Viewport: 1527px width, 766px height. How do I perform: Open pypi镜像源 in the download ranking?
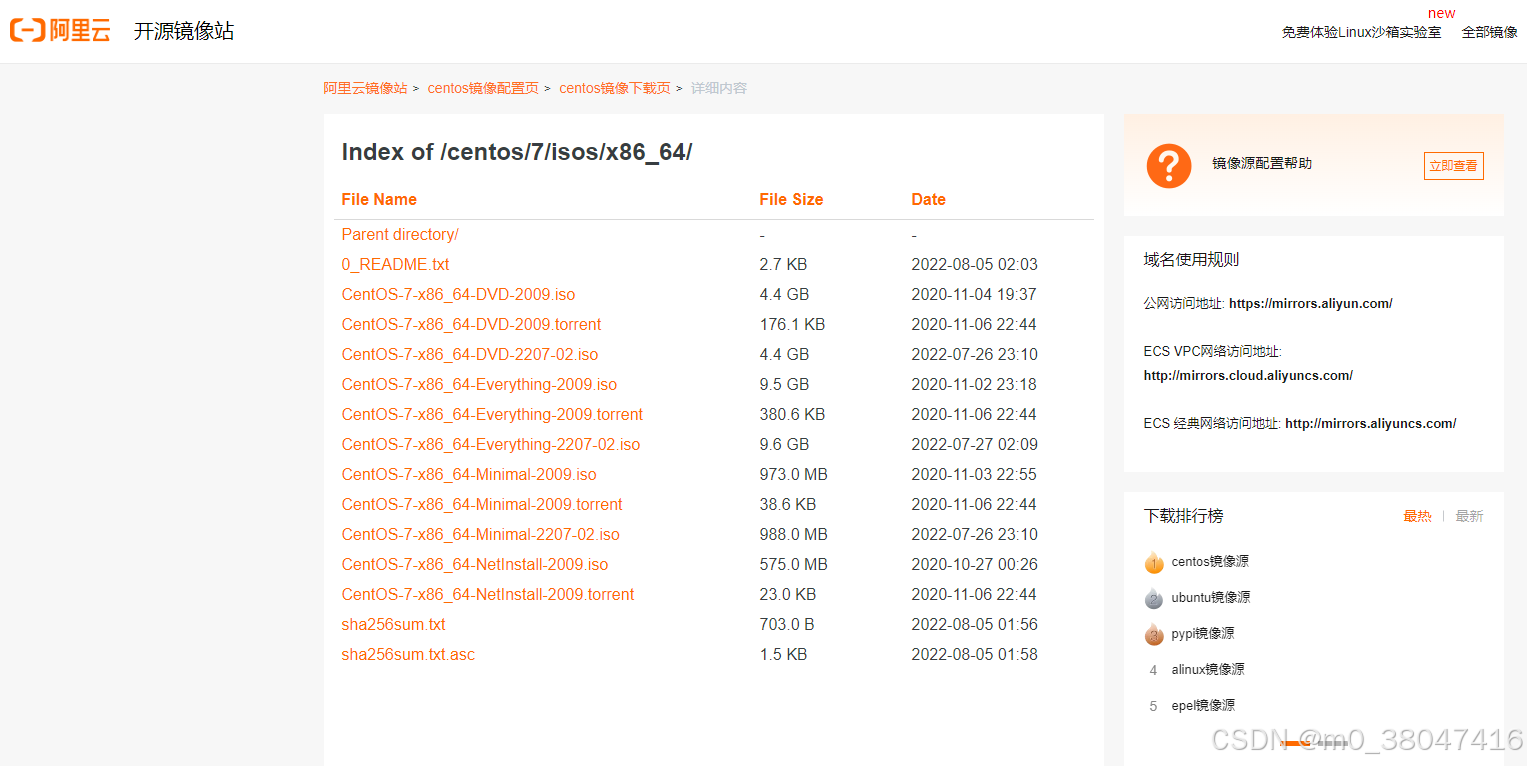(x=1203, y=634)
